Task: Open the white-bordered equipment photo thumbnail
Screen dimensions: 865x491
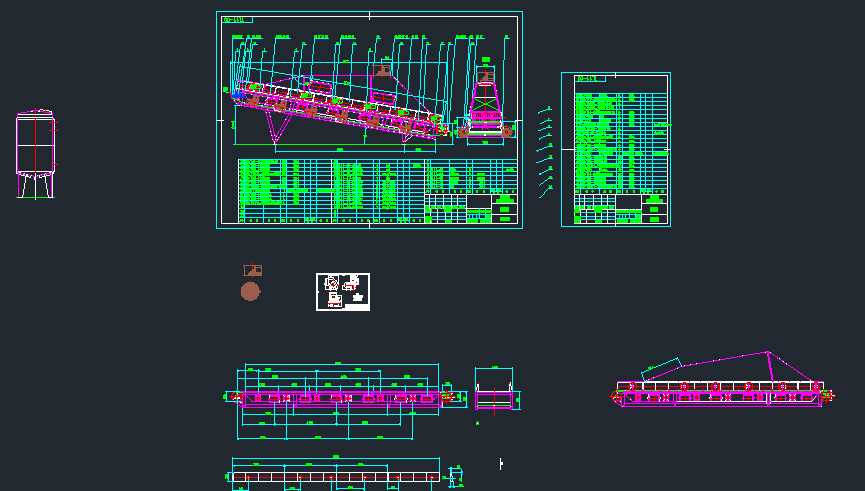Action: [343, 292]
